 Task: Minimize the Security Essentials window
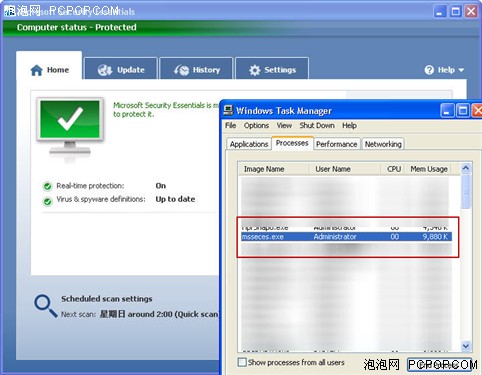point(440,12)
